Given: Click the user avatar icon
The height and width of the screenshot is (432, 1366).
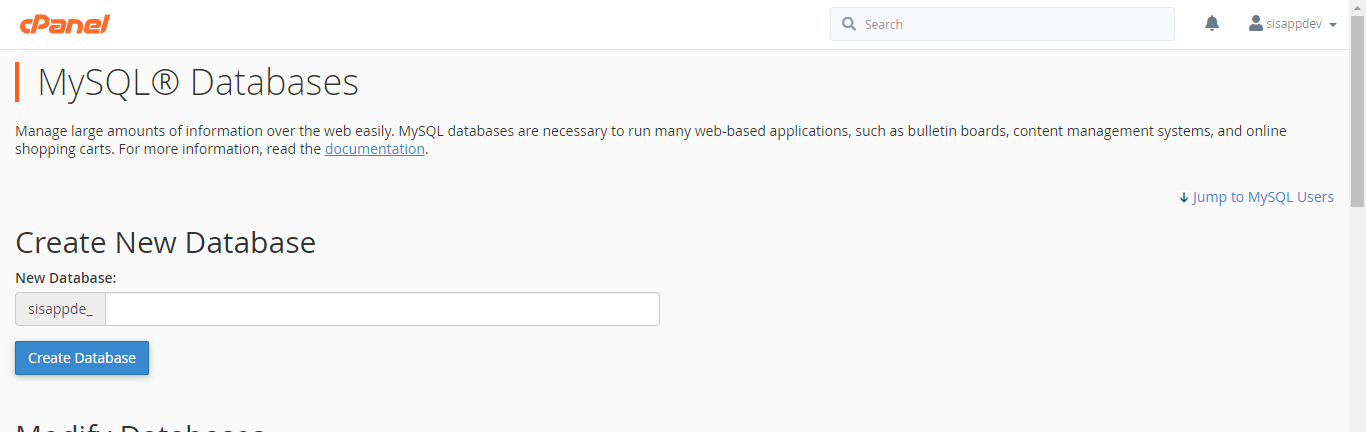Looking at the screenshot, I should [x=1256, y=23].
